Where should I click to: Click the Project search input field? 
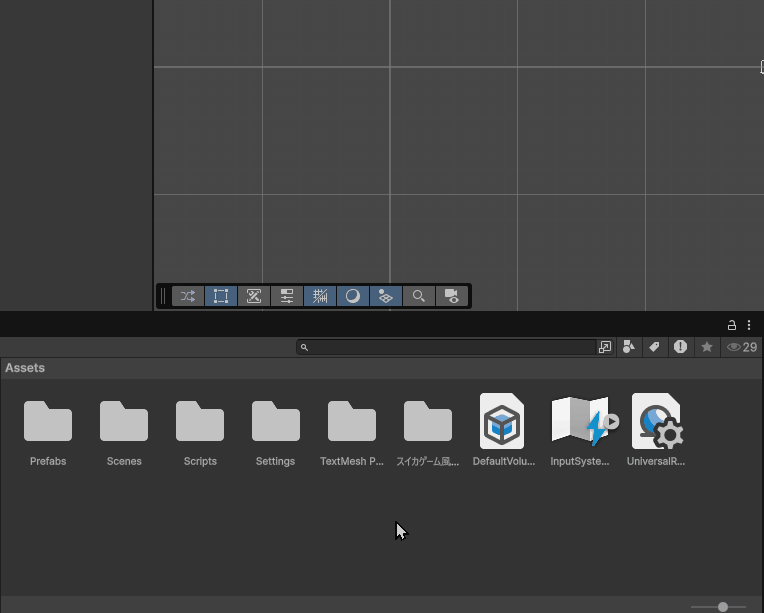pyautogui.click(x=447, y=347)
